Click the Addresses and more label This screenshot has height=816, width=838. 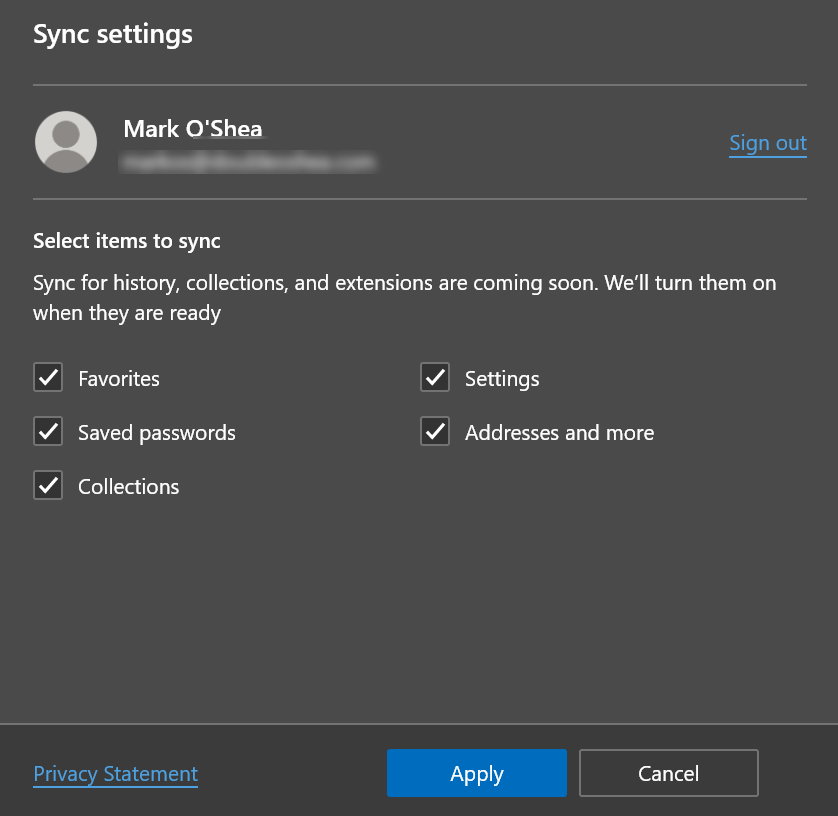[x=559, y=433]
